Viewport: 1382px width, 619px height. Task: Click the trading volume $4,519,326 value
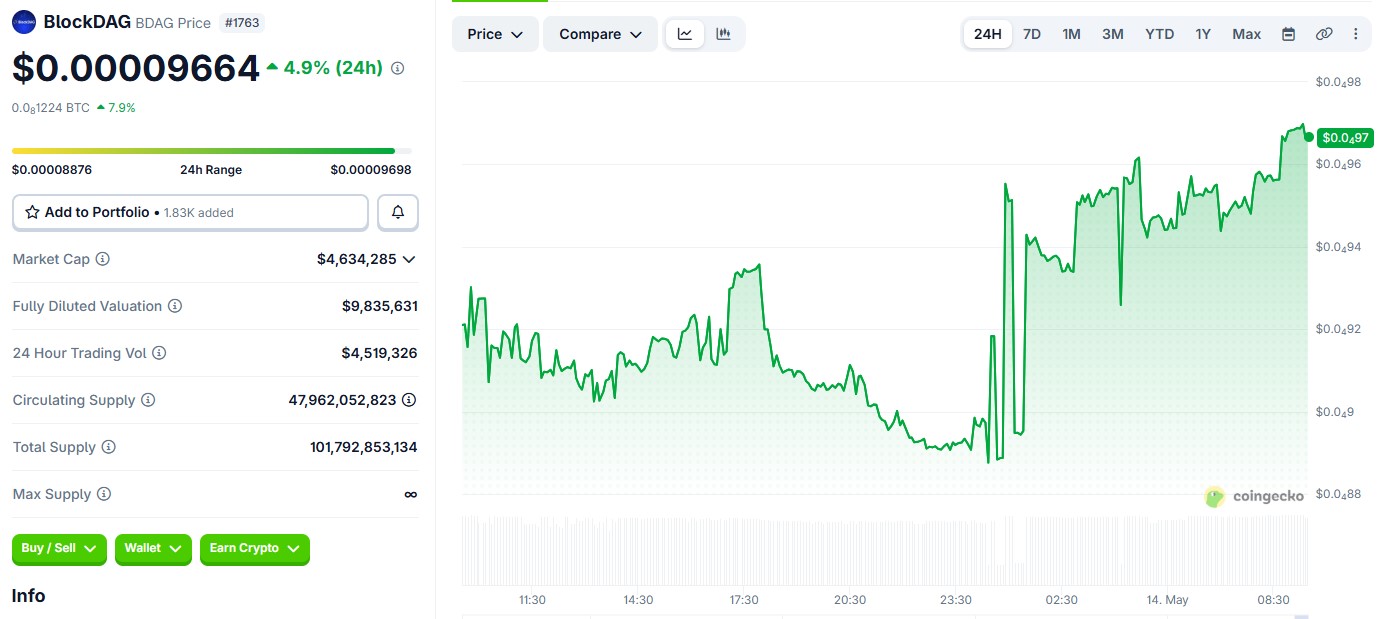(380, 353)
